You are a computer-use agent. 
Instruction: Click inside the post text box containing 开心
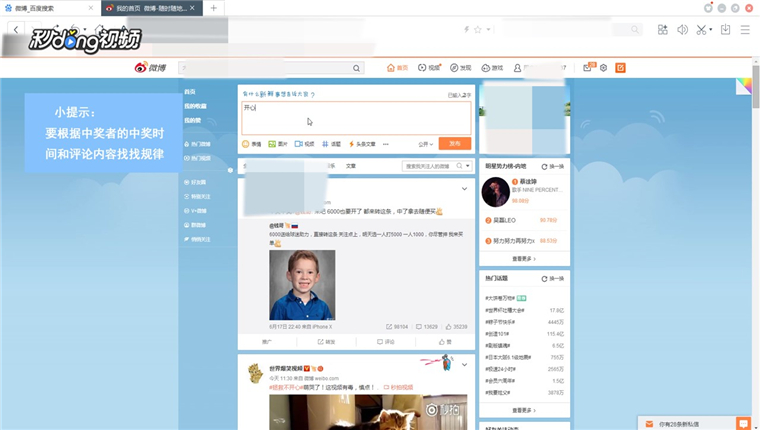pyautogui.click(x=356, y=118)
